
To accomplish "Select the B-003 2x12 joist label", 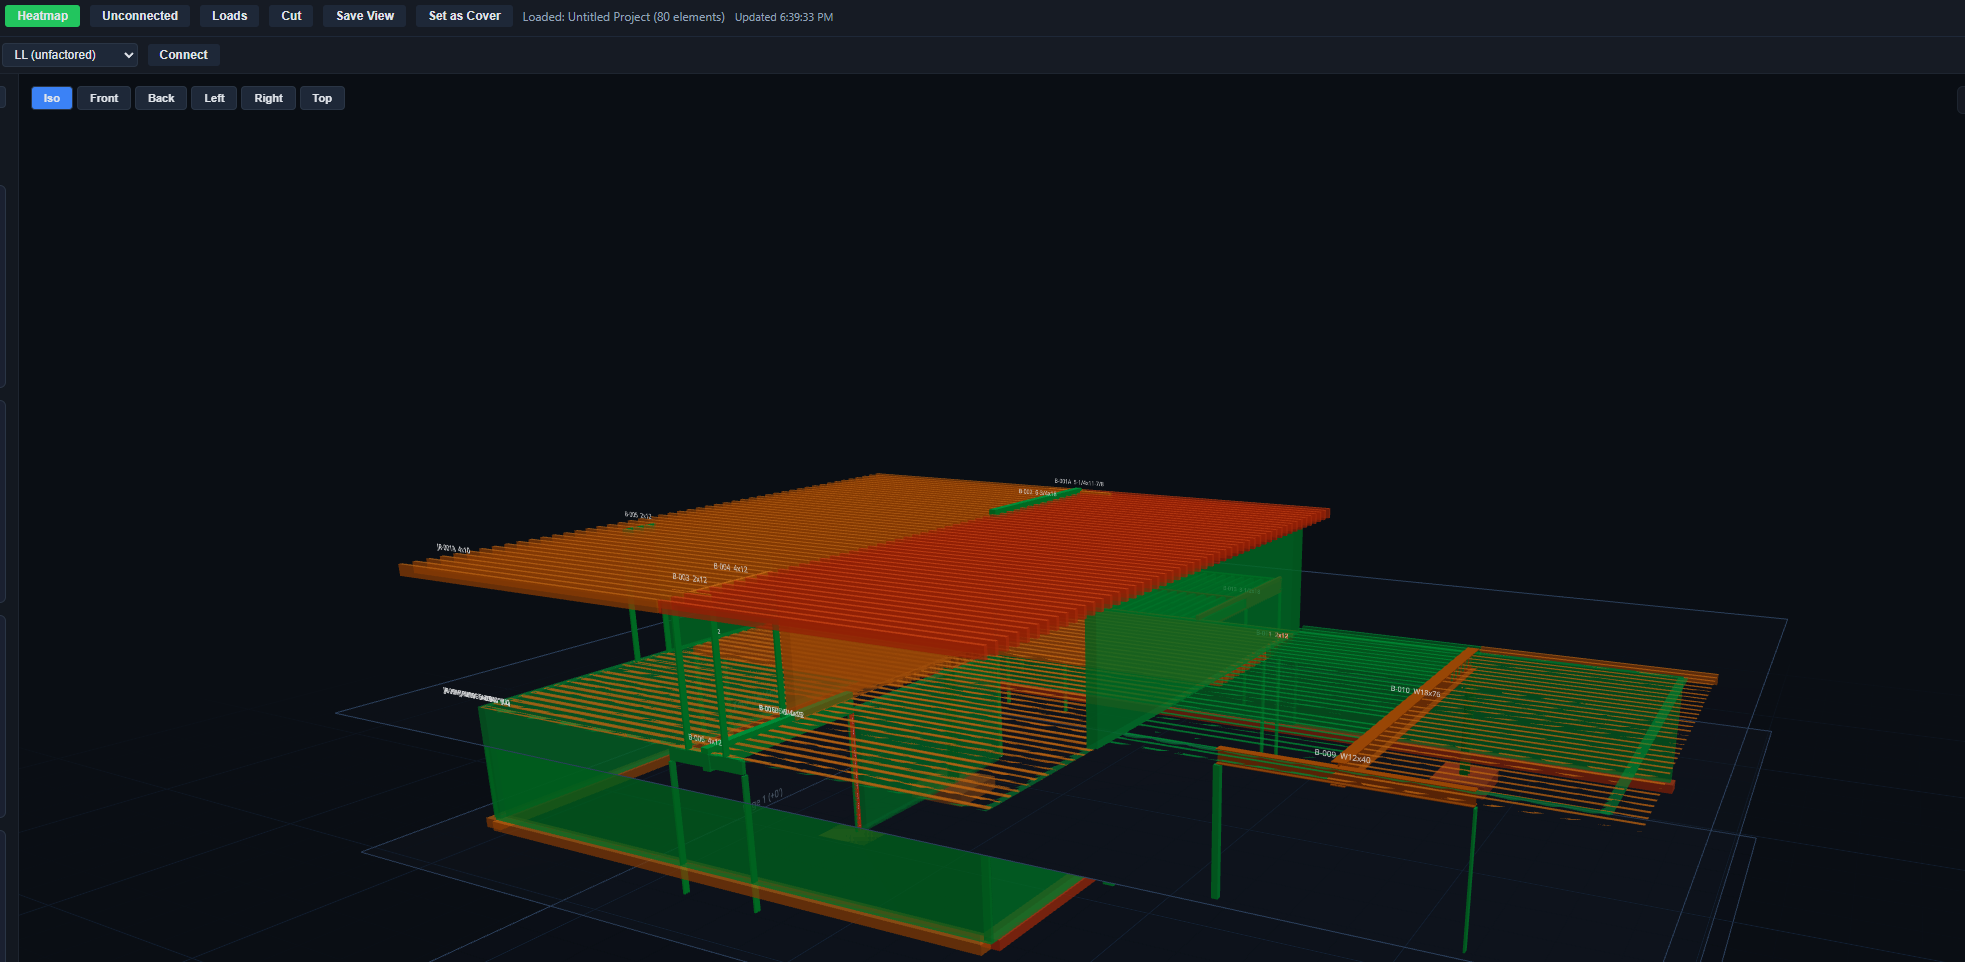I will 689,578.
